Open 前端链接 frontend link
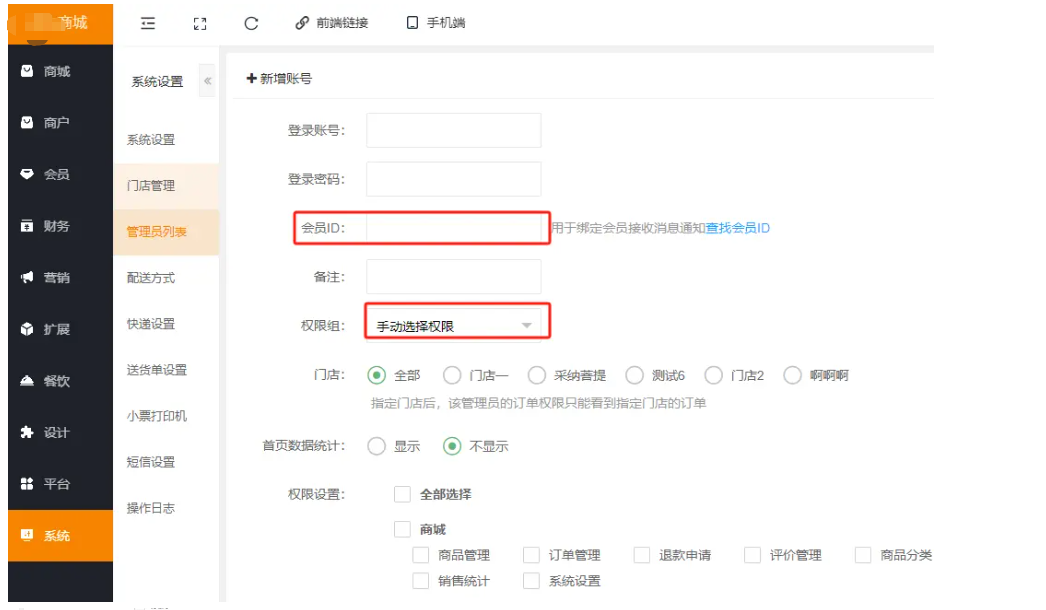The image size is (1046, 610). [x=332, y=23]
